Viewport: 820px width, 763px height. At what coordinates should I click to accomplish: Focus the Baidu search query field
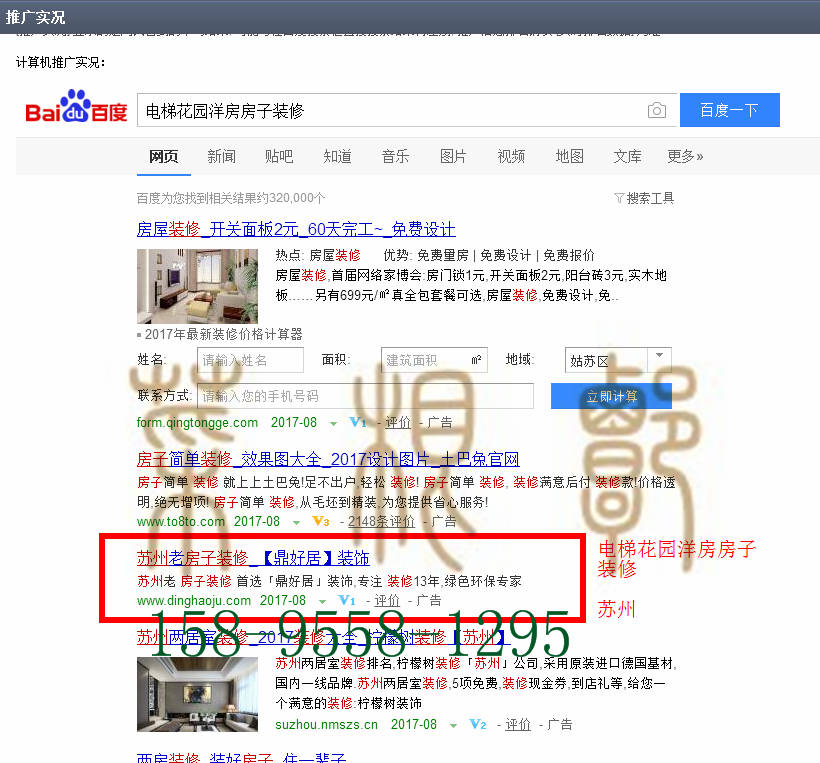pos(391,110)
